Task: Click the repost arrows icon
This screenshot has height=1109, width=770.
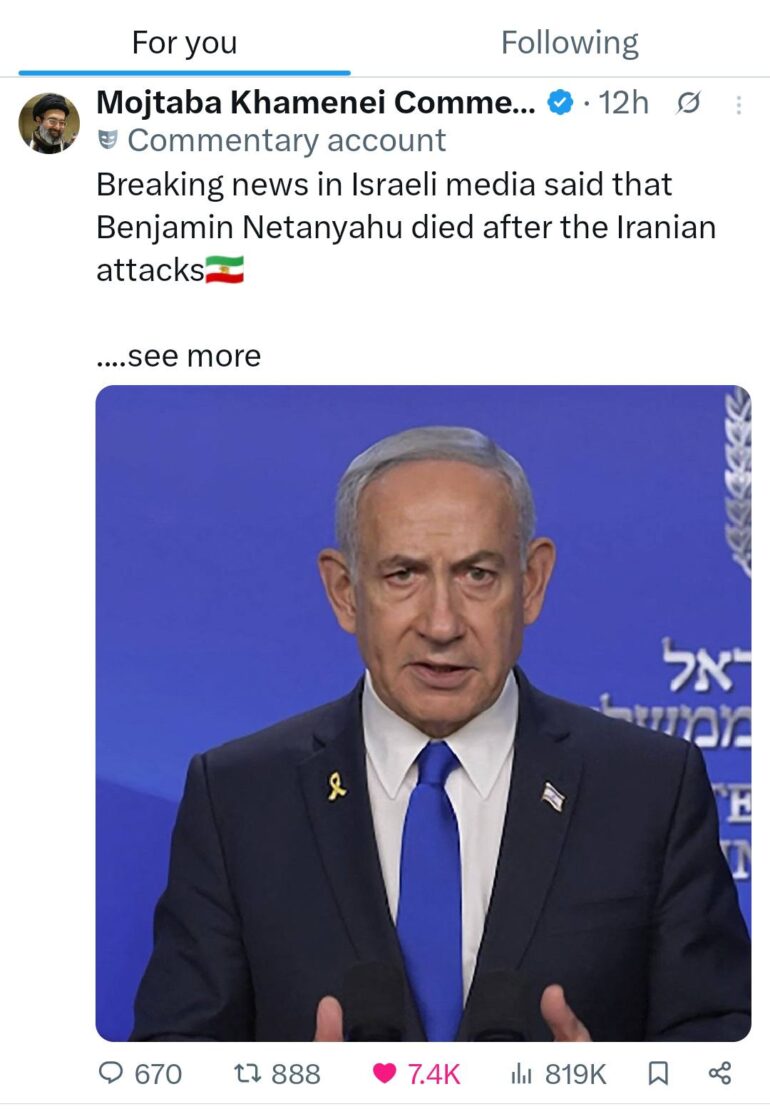Action: (247, 1074)
